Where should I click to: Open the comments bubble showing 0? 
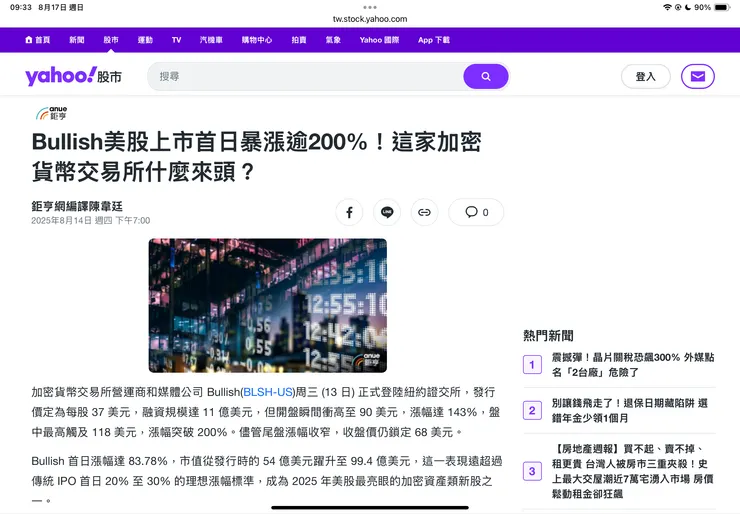pyautogui.click(x=476, y=212)
